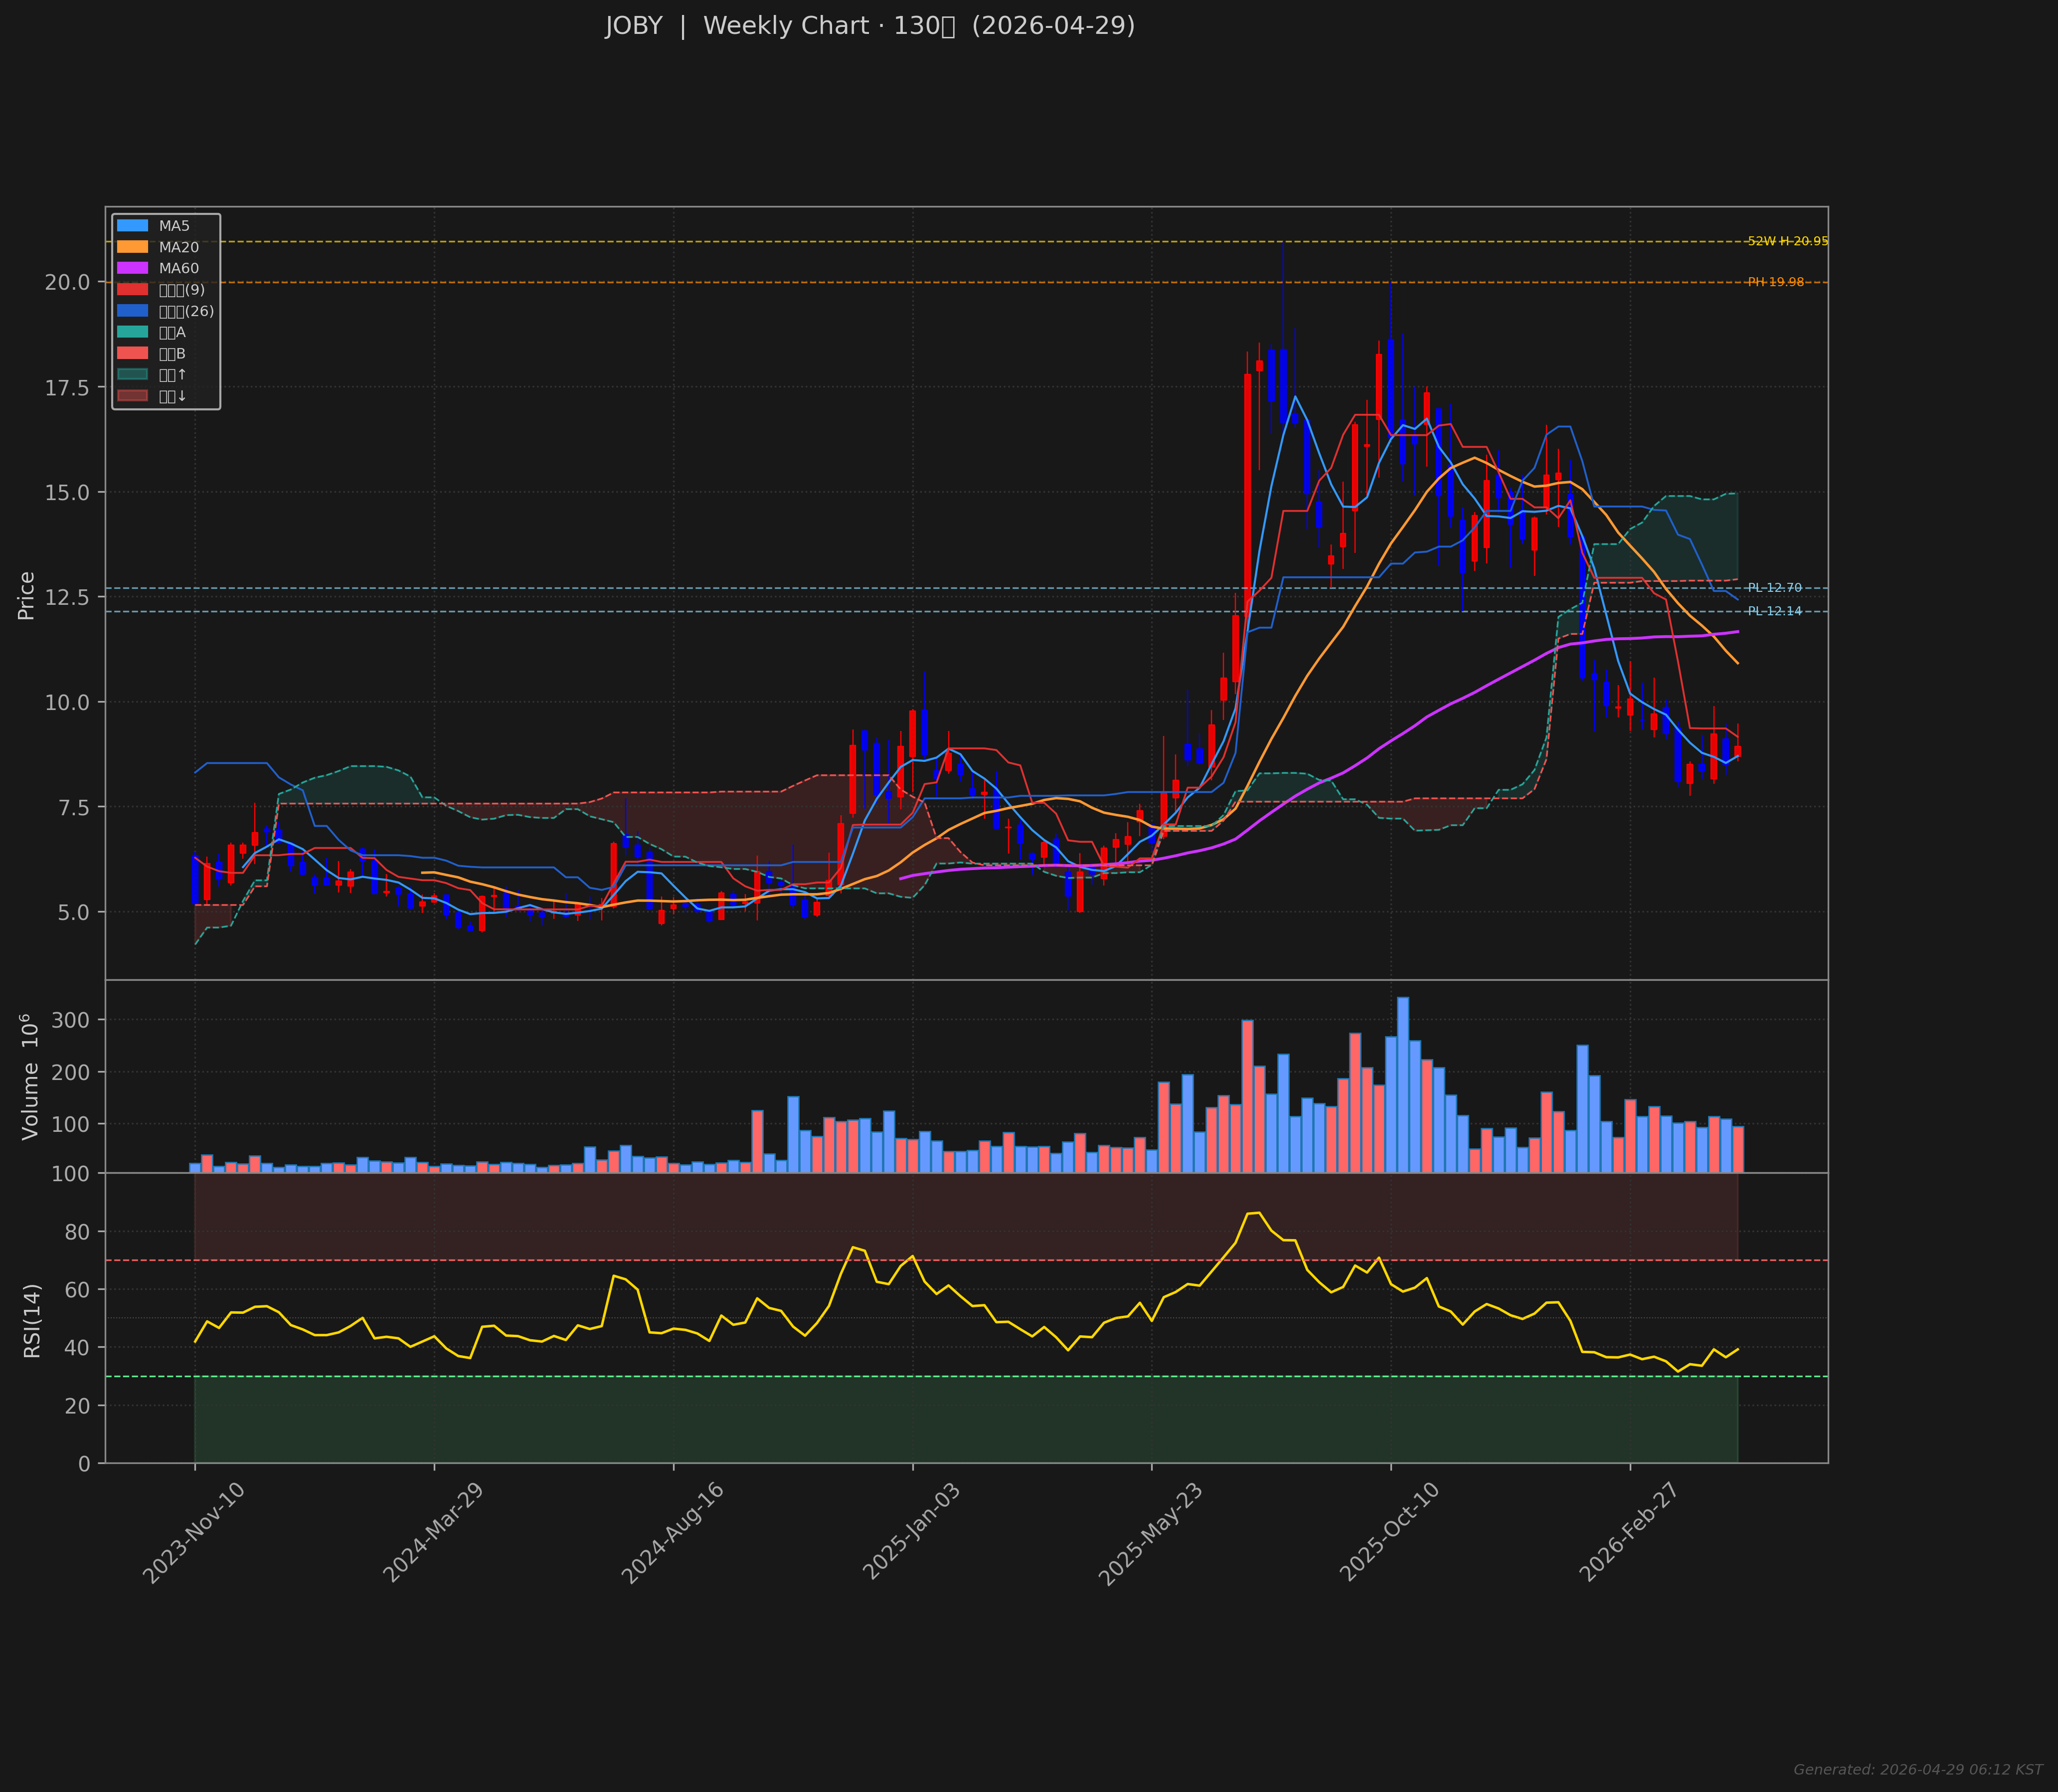
Task: Click the 52W H 20.95 level label
Action: pos(1787,241)
